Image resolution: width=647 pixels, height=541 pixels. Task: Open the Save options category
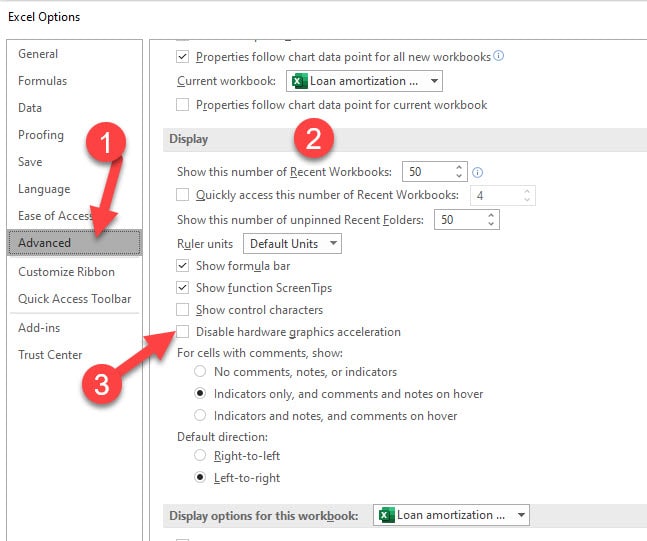tap(30, 162)
